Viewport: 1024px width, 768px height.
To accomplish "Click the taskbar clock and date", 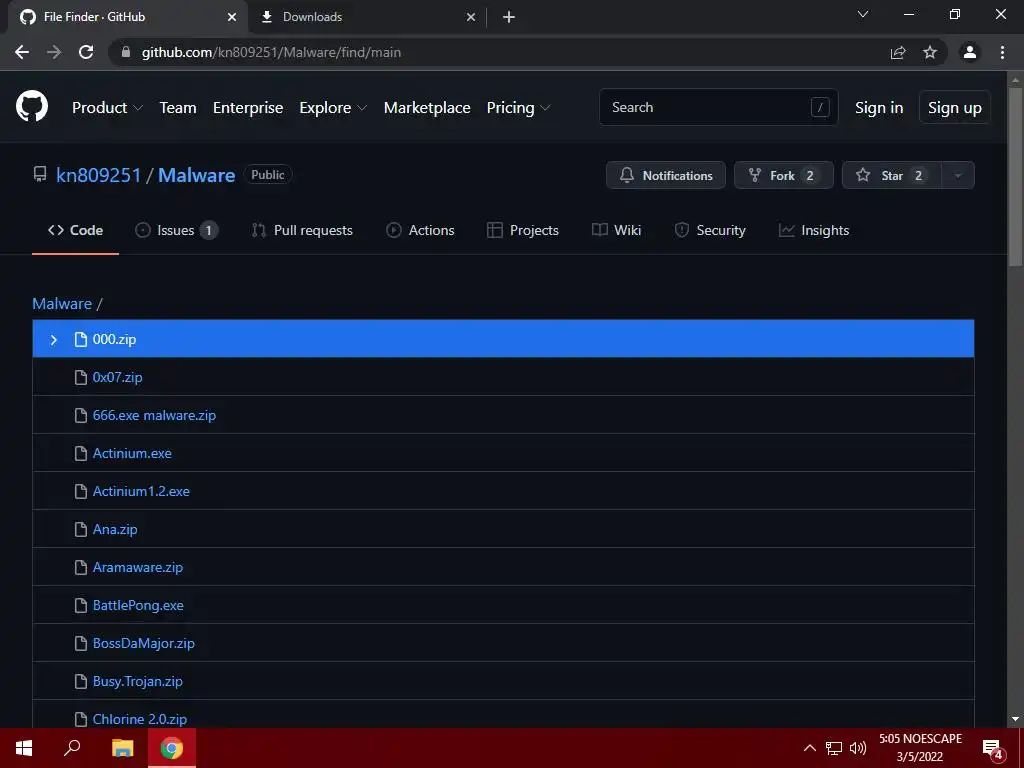I will click(x=920, y=748).
